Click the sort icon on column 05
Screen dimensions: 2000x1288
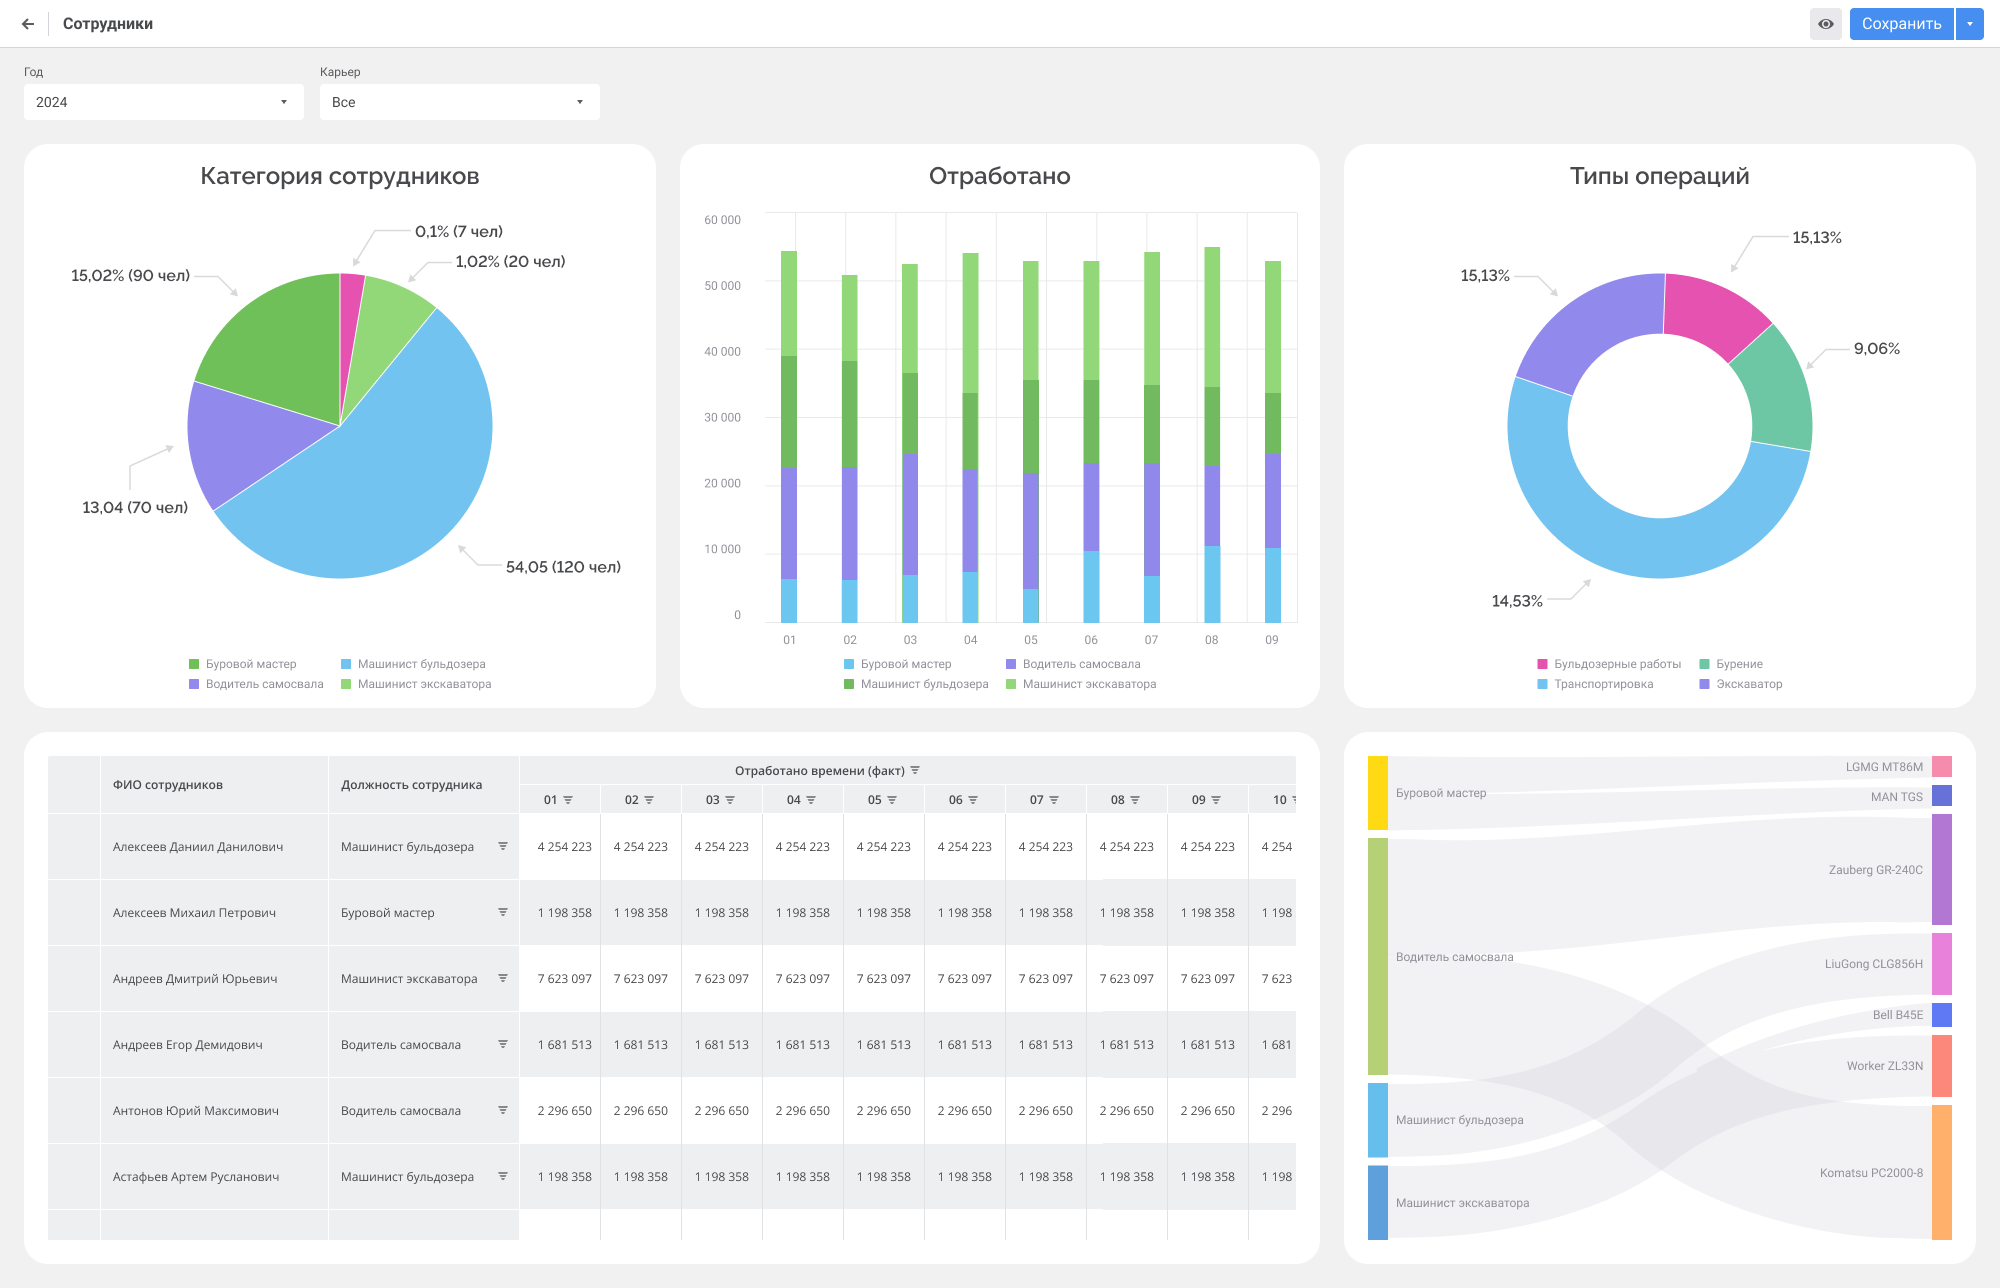click(x=892, y=800)
